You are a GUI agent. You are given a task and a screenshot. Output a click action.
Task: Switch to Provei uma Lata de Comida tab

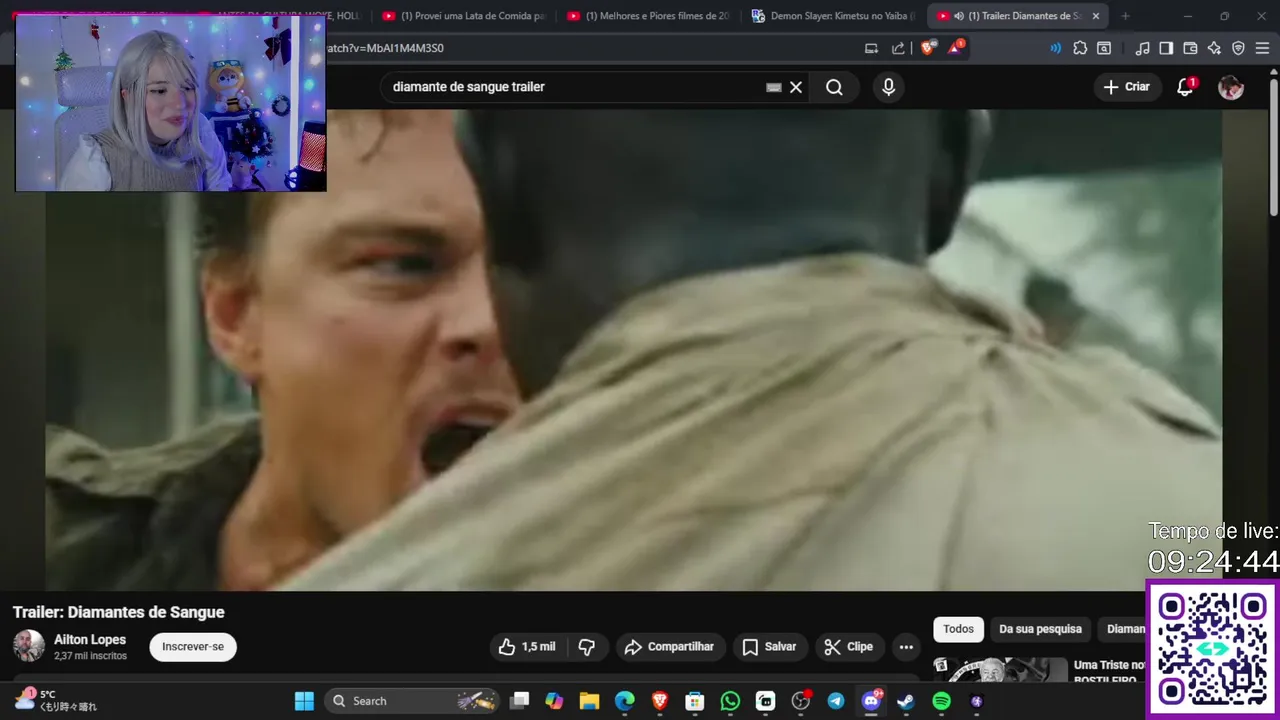coord(464,16)
